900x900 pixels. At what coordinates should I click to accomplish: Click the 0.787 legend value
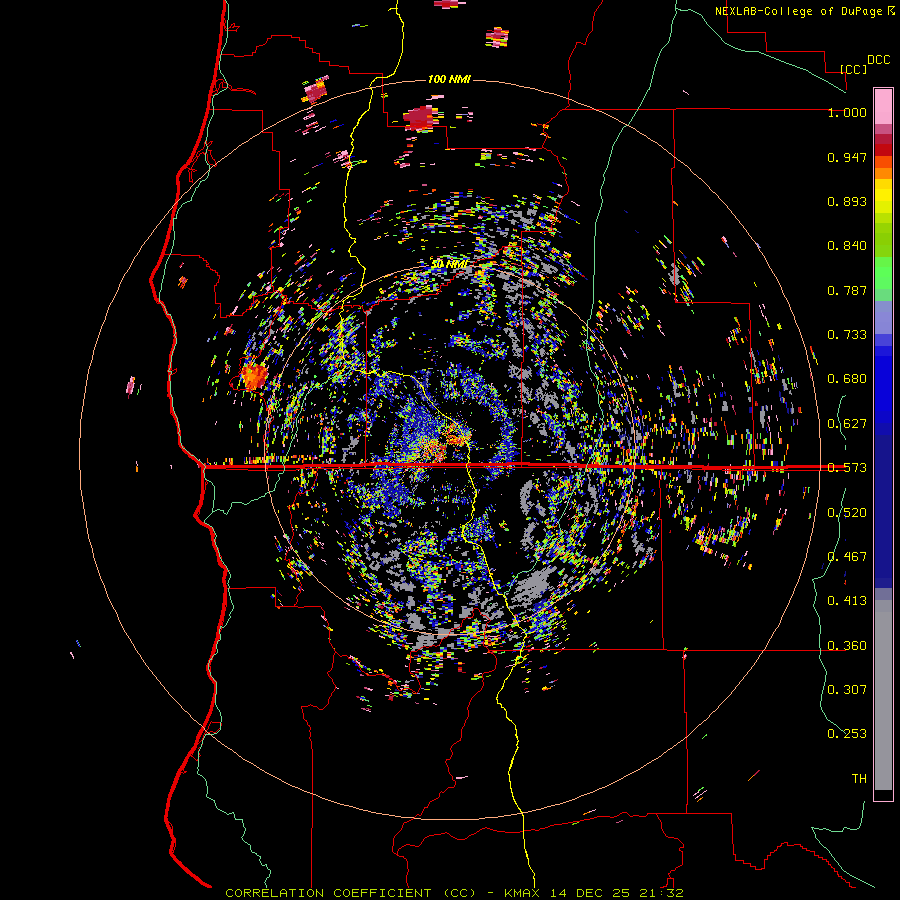point(847,290)
